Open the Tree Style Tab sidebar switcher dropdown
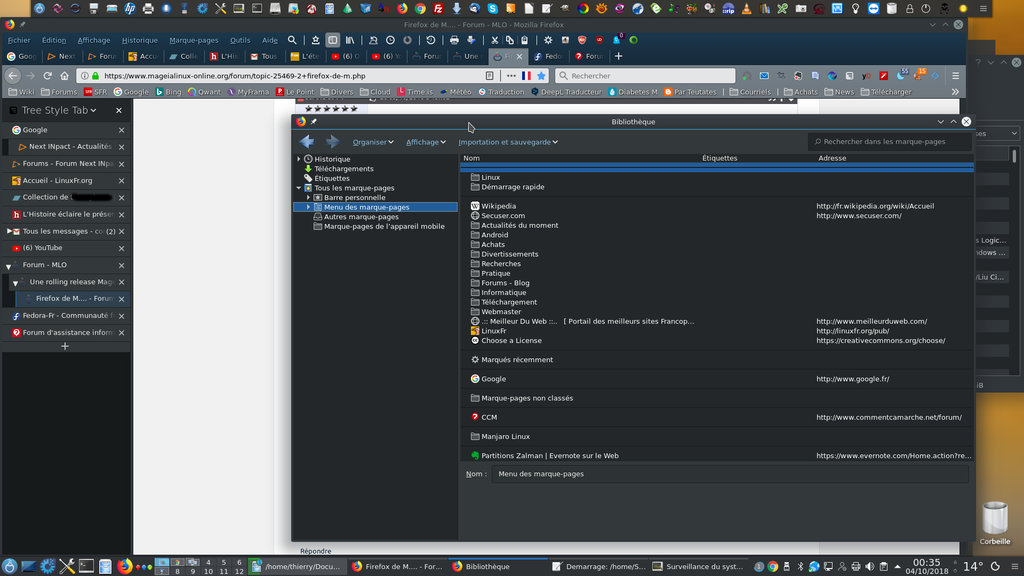1024x576 pixels. pyautogui.click(x=59, y=110)
